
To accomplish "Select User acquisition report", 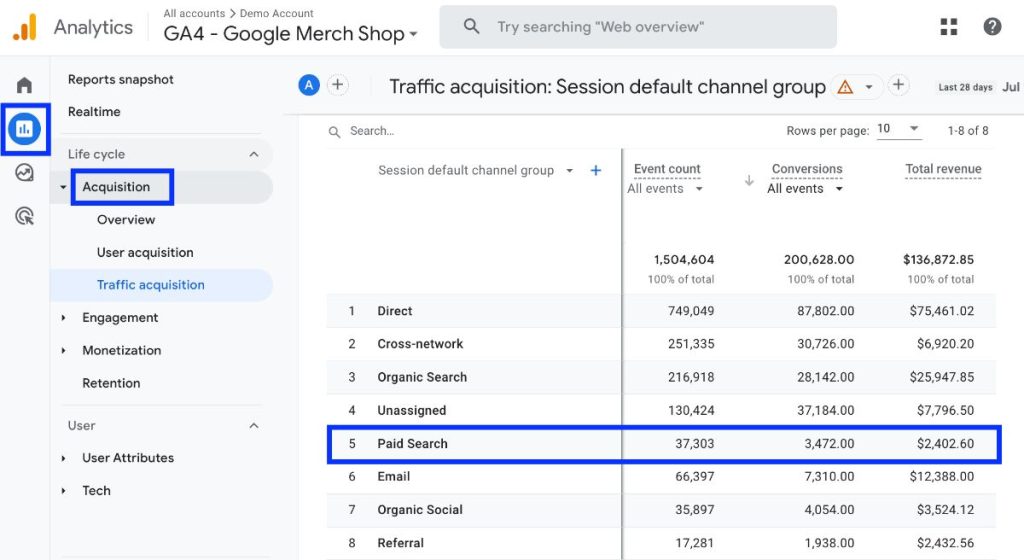I will (x=145, y=253).
